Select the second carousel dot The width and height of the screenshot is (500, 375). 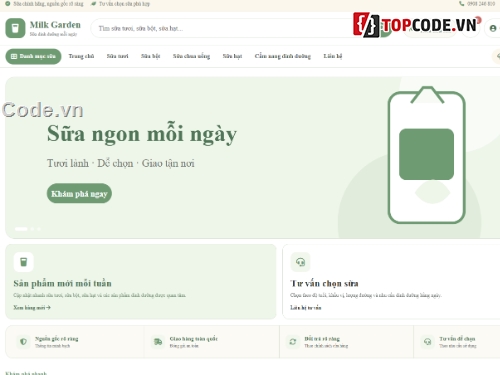pos(32,229)
